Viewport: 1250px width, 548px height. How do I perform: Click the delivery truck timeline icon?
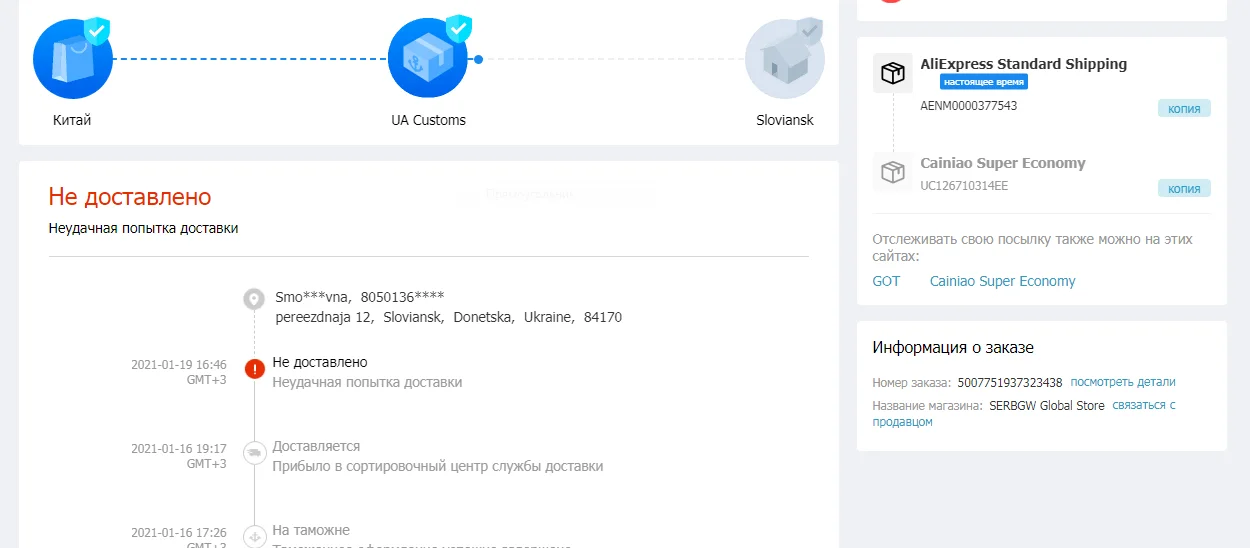click(x=254, y=453)
